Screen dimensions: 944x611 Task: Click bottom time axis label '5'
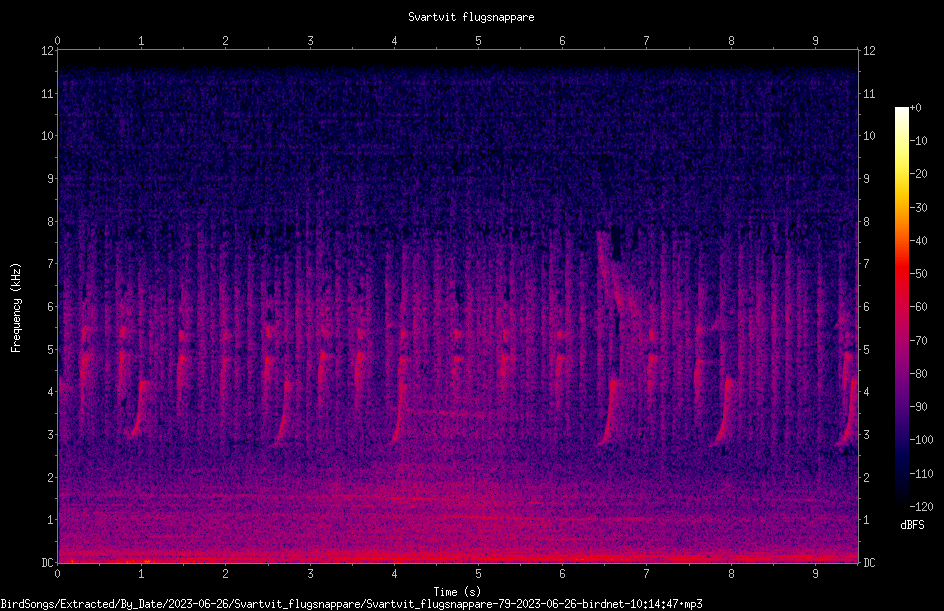478,574
